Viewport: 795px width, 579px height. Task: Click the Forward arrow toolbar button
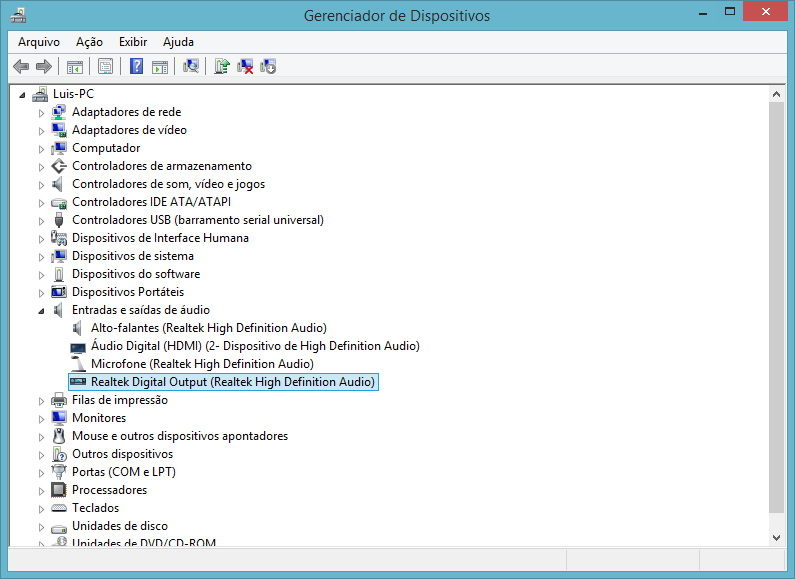[44, 66]
